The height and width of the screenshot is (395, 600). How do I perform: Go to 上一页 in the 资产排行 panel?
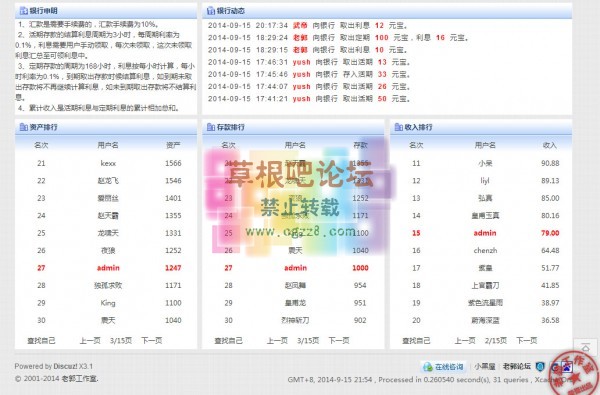coord(90,340)
